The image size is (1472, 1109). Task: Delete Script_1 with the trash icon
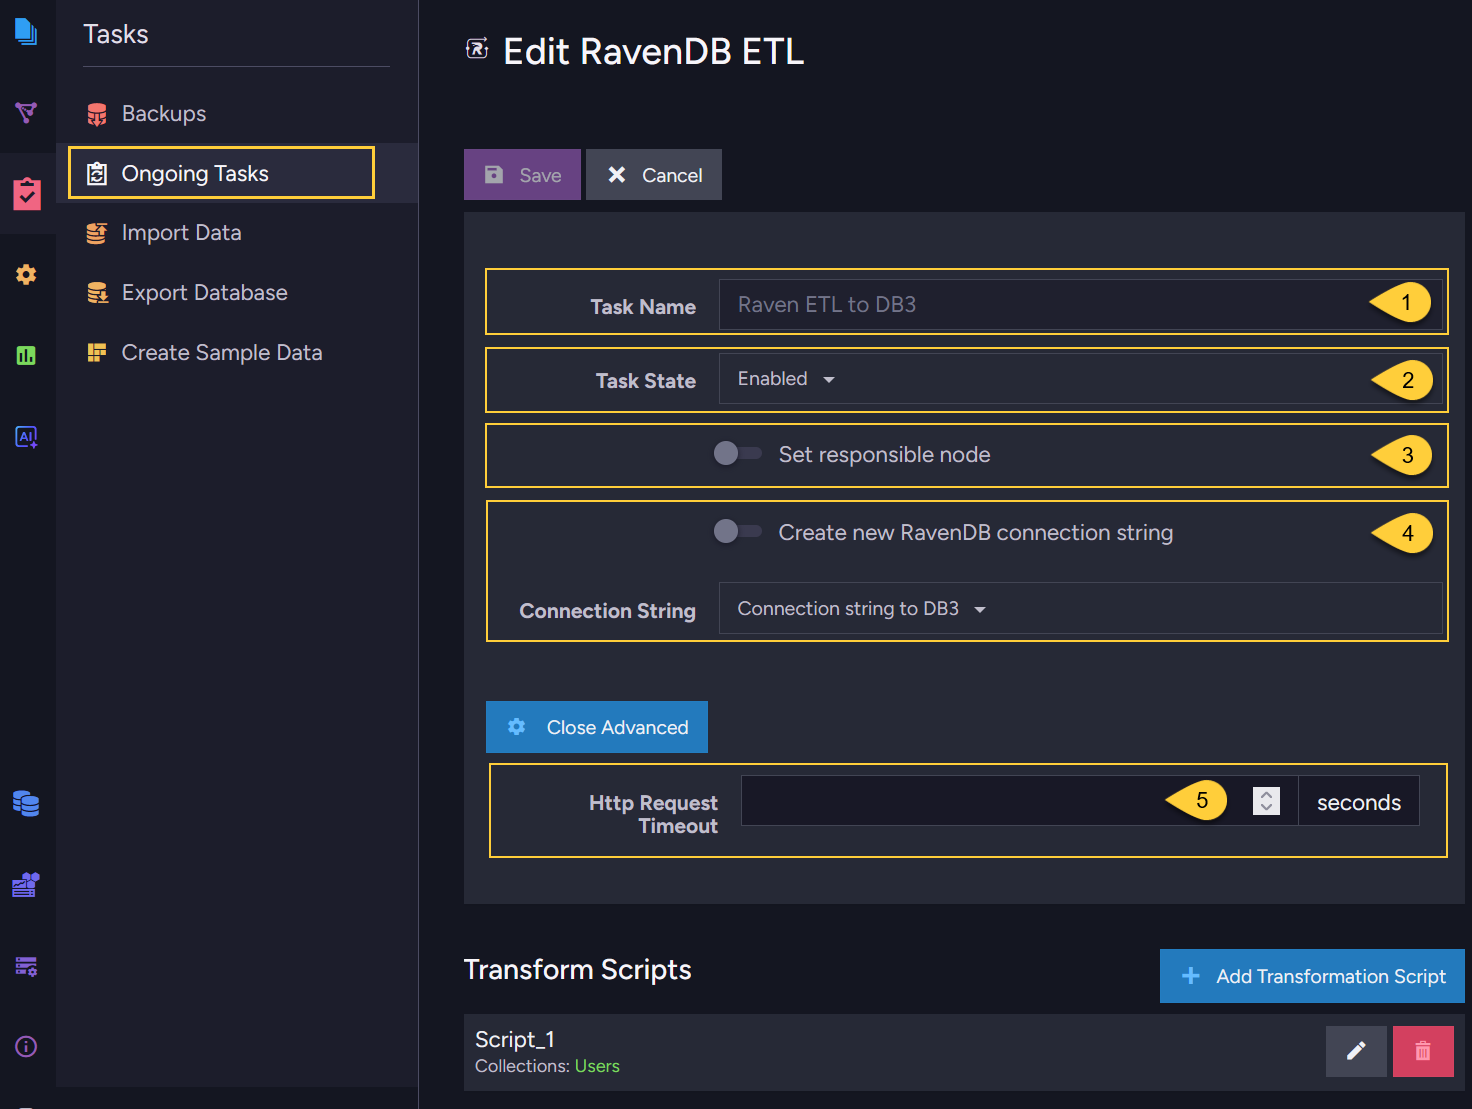tap(1423, 1051)
